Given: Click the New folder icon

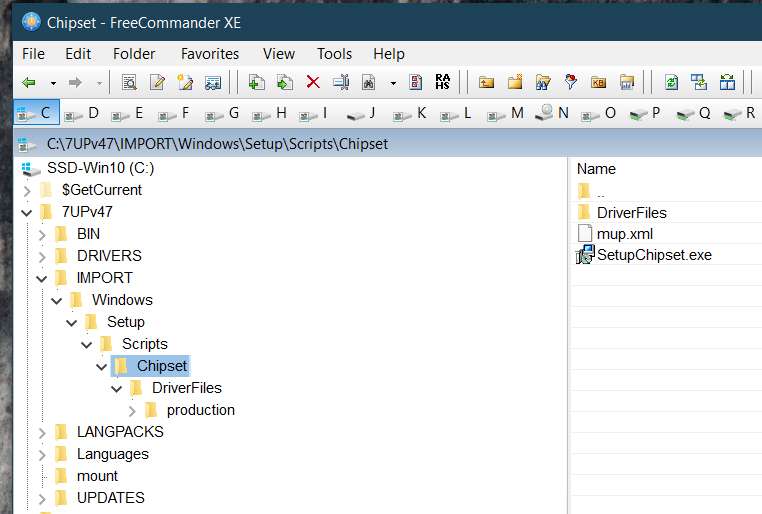Looking at the screenshot, I should point(515,82).
